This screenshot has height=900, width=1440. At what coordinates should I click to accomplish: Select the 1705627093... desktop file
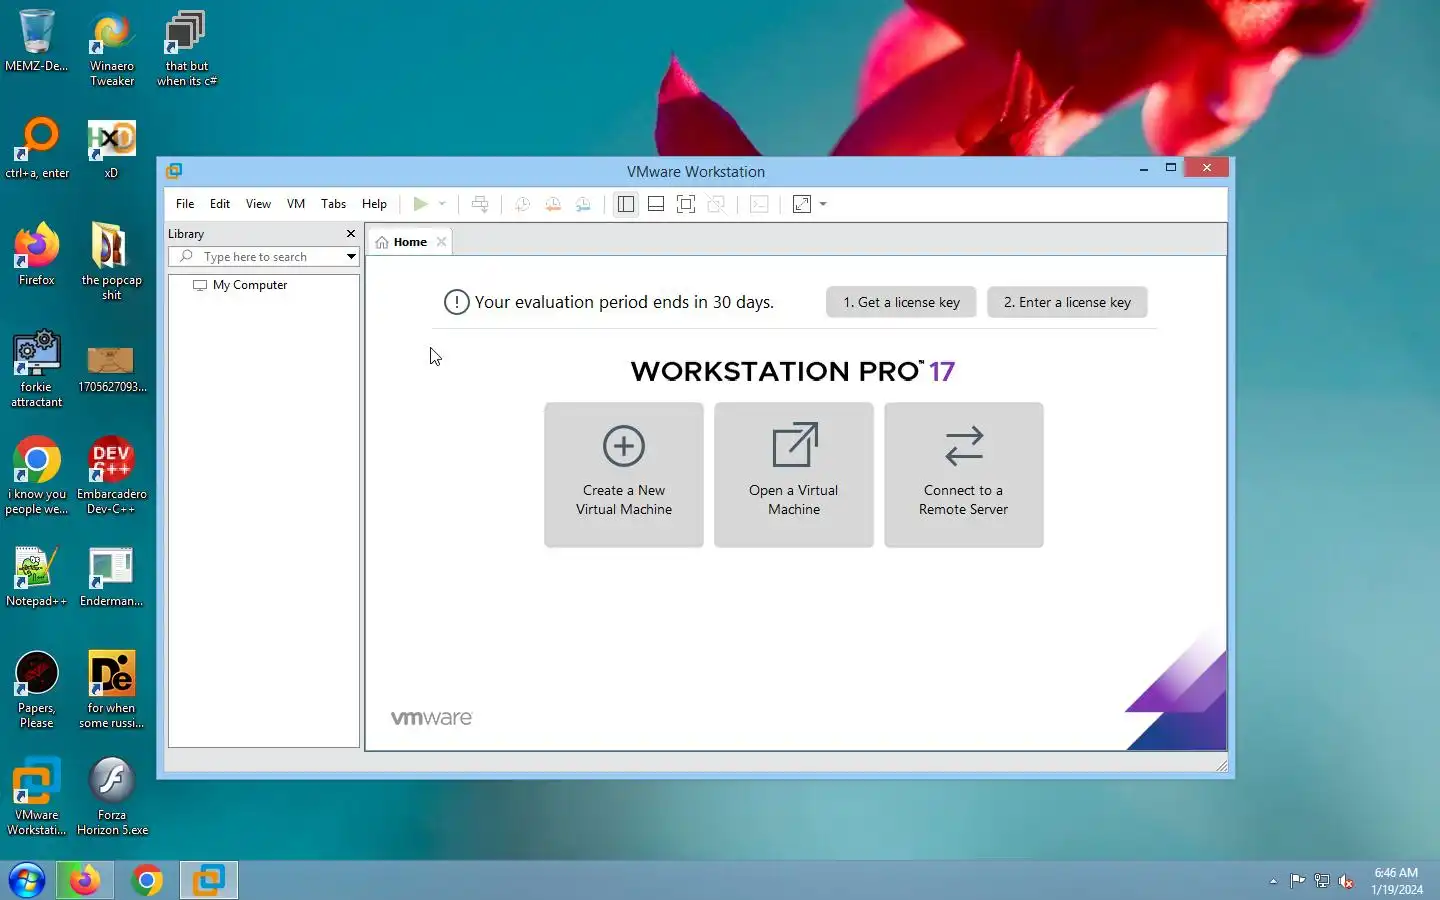pos(112,367)
